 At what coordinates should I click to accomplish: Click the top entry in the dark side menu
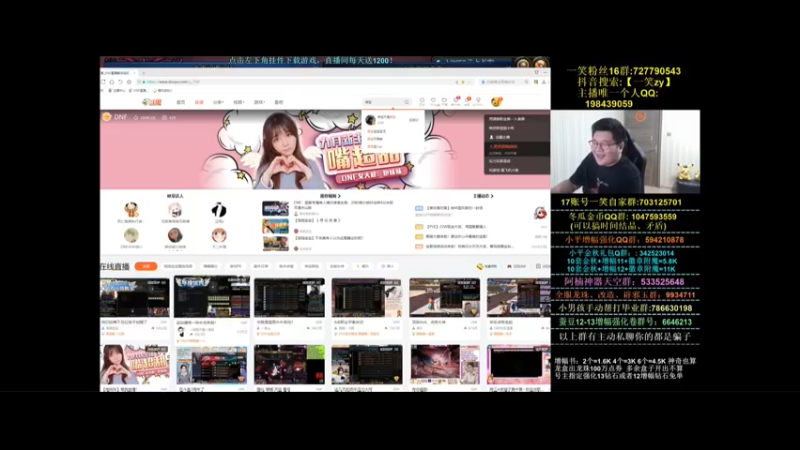pos(516,119)
